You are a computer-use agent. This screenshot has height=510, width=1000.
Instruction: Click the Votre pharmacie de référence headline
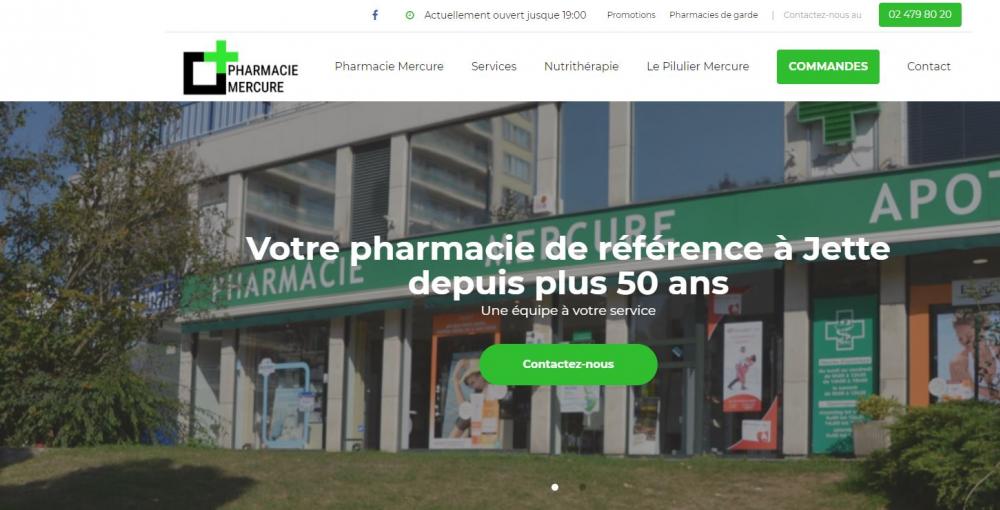568,266
